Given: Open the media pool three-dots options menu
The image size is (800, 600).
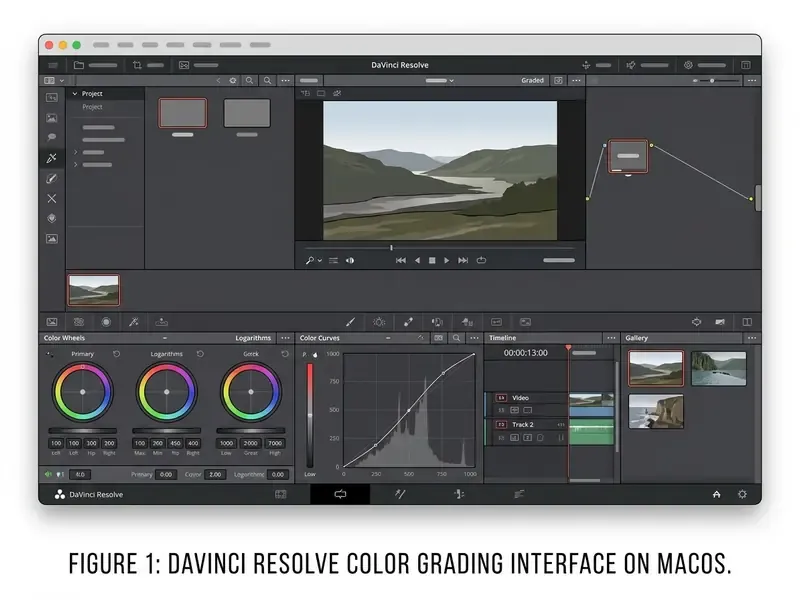Looking at the screenshot, I should pos(285,81).
